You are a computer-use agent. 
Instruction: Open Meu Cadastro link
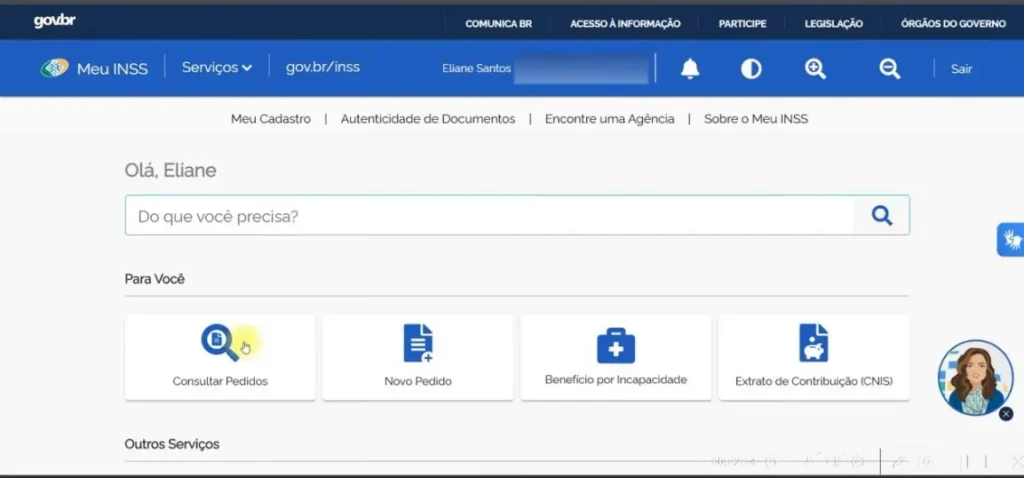click(271, 119)
